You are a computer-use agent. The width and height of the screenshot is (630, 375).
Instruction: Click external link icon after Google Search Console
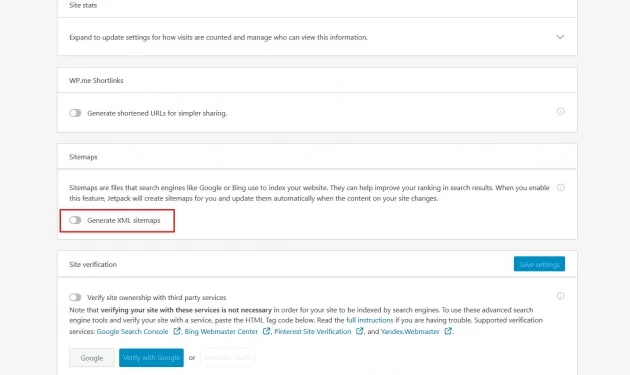coord(177,331)
